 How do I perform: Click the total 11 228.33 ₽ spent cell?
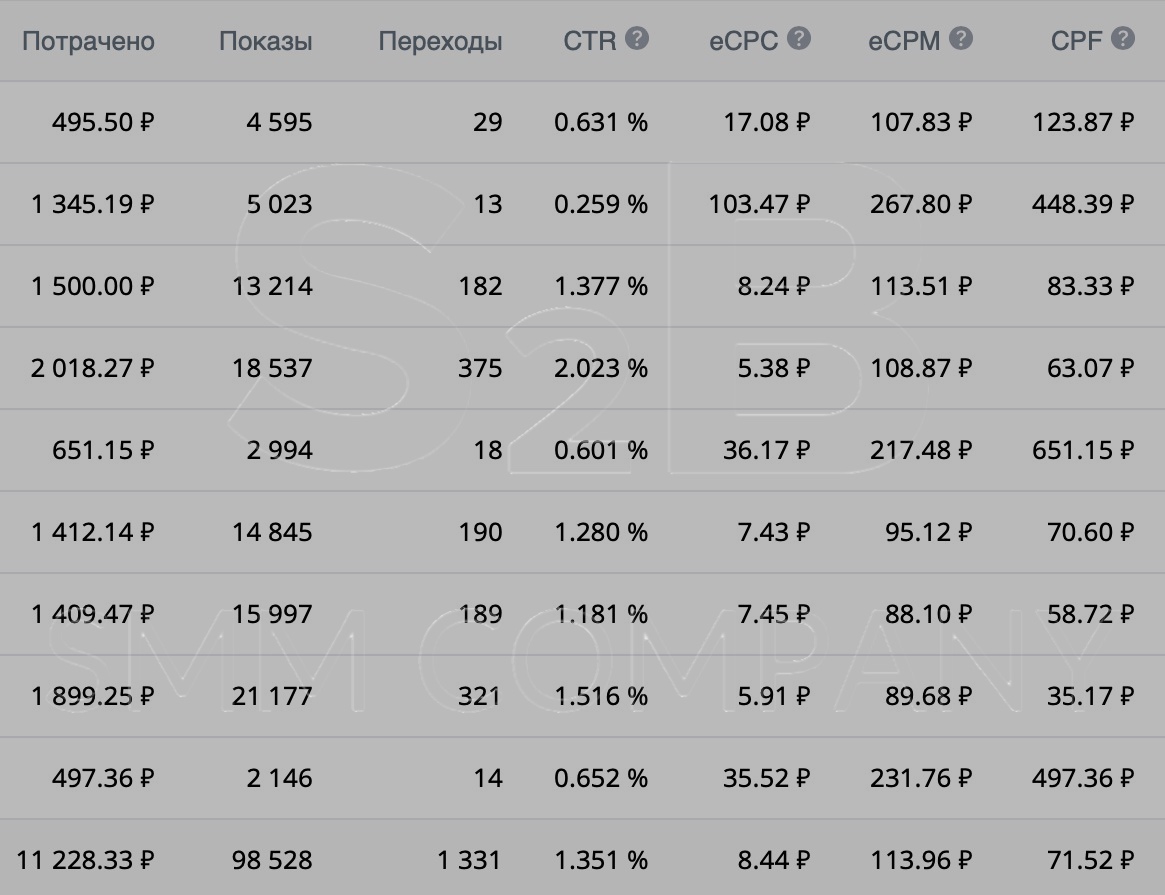pos(86,860)
